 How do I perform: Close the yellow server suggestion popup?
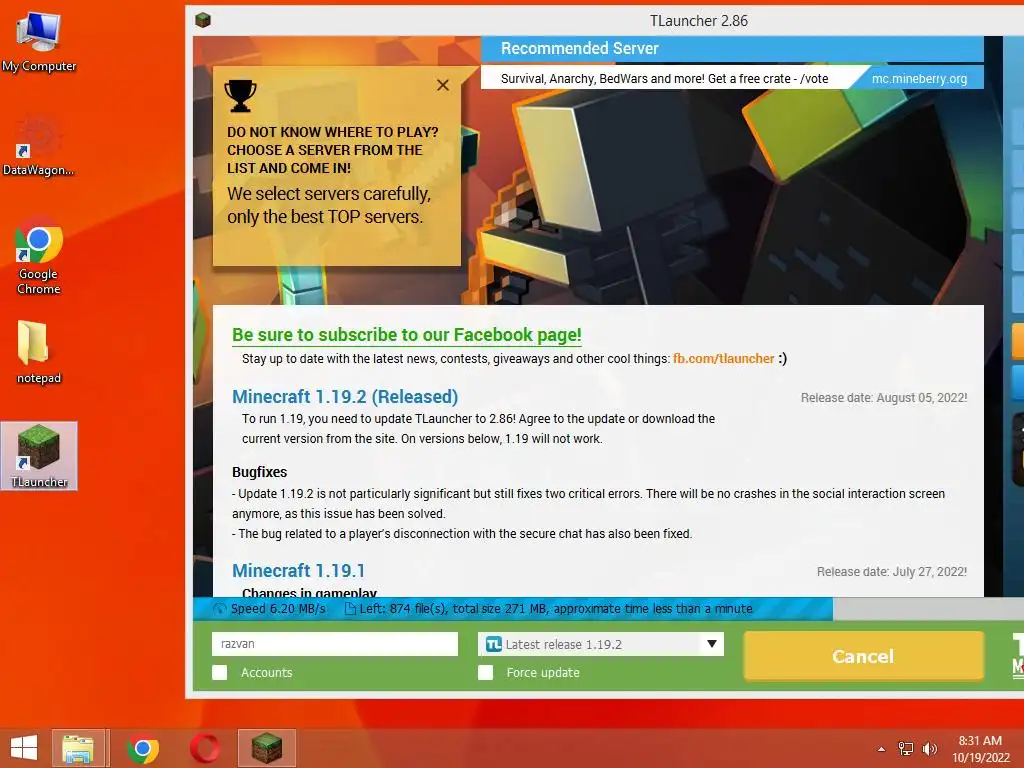[x=443, y=85]
